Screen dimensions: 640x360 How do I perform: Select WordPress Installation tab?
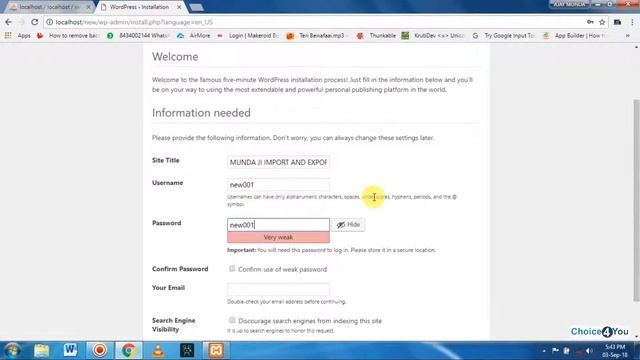click(139, 7)
